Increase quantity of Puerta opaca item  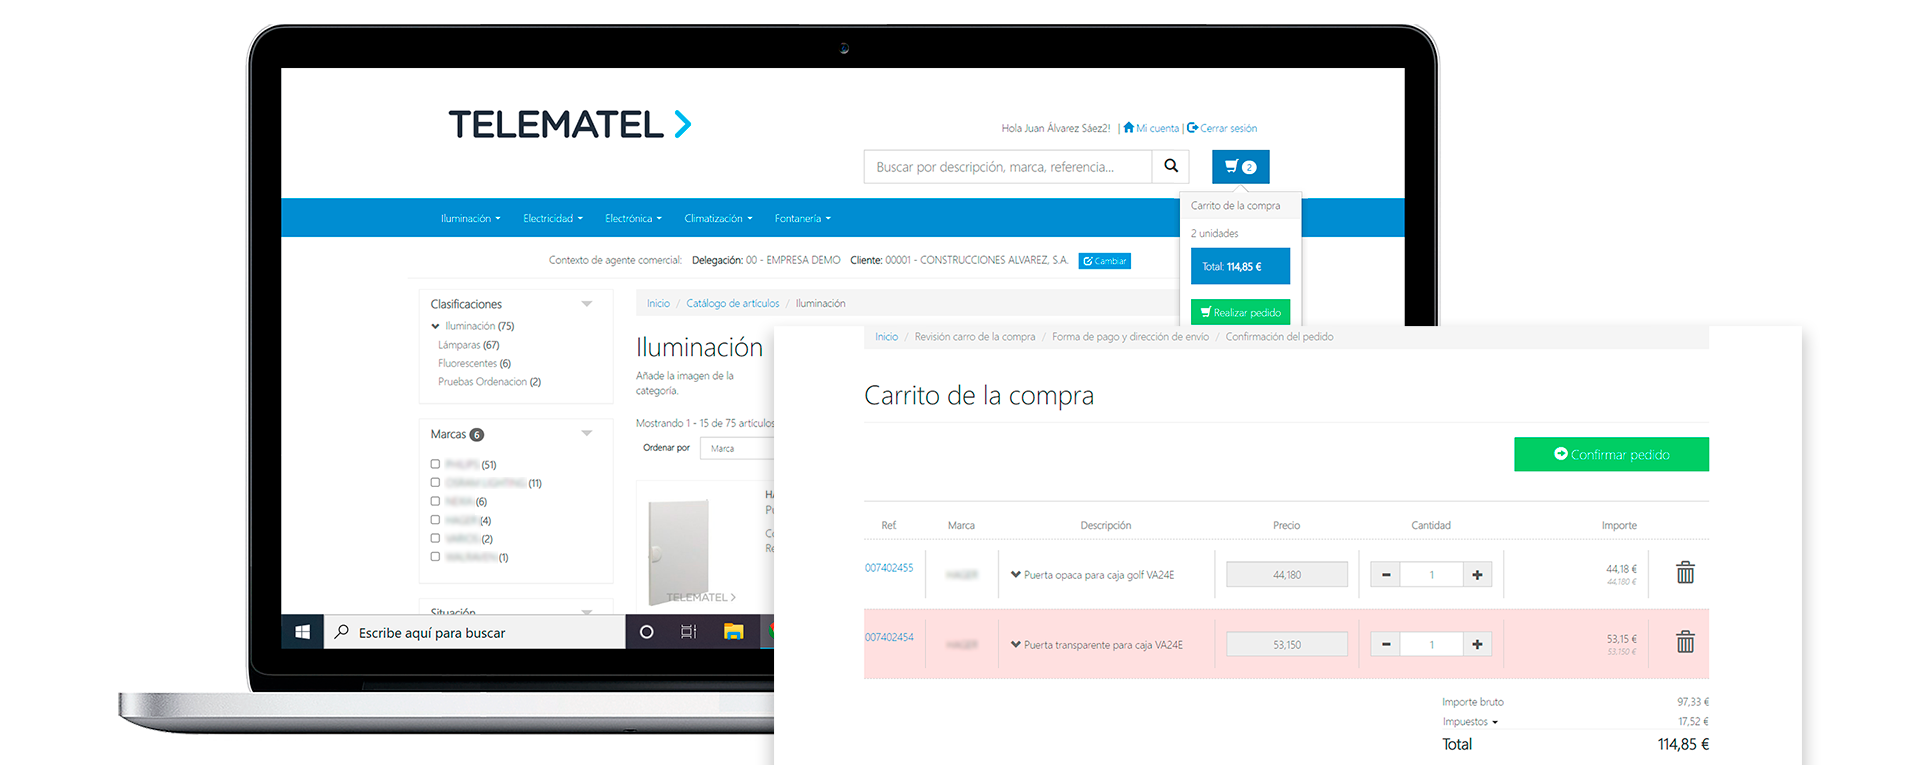[x=1477, y=575]
